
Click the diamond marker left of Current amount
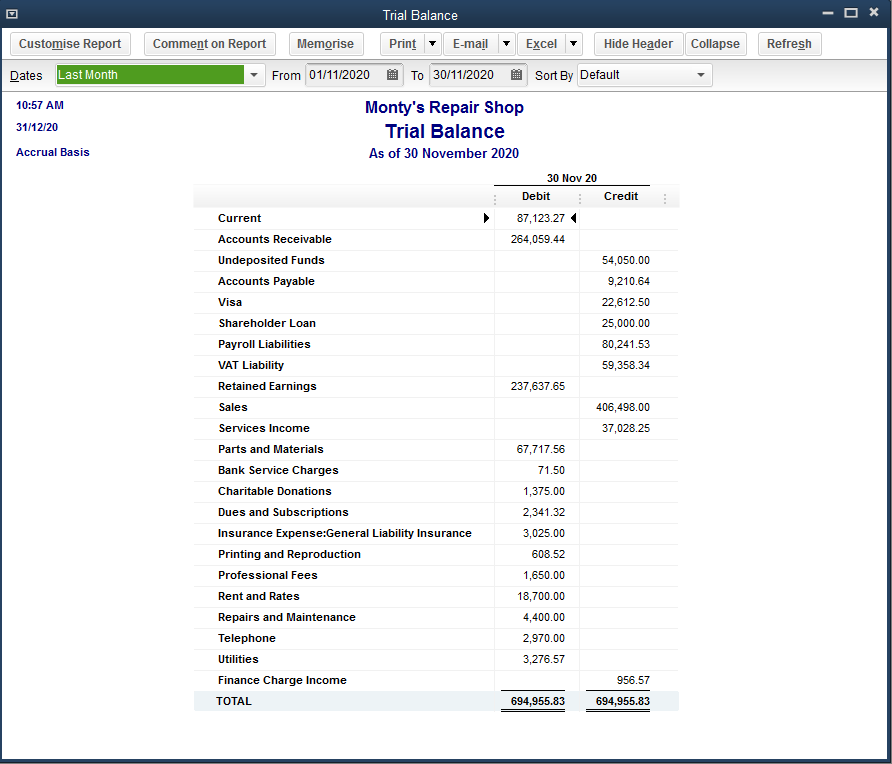point(486,218)
